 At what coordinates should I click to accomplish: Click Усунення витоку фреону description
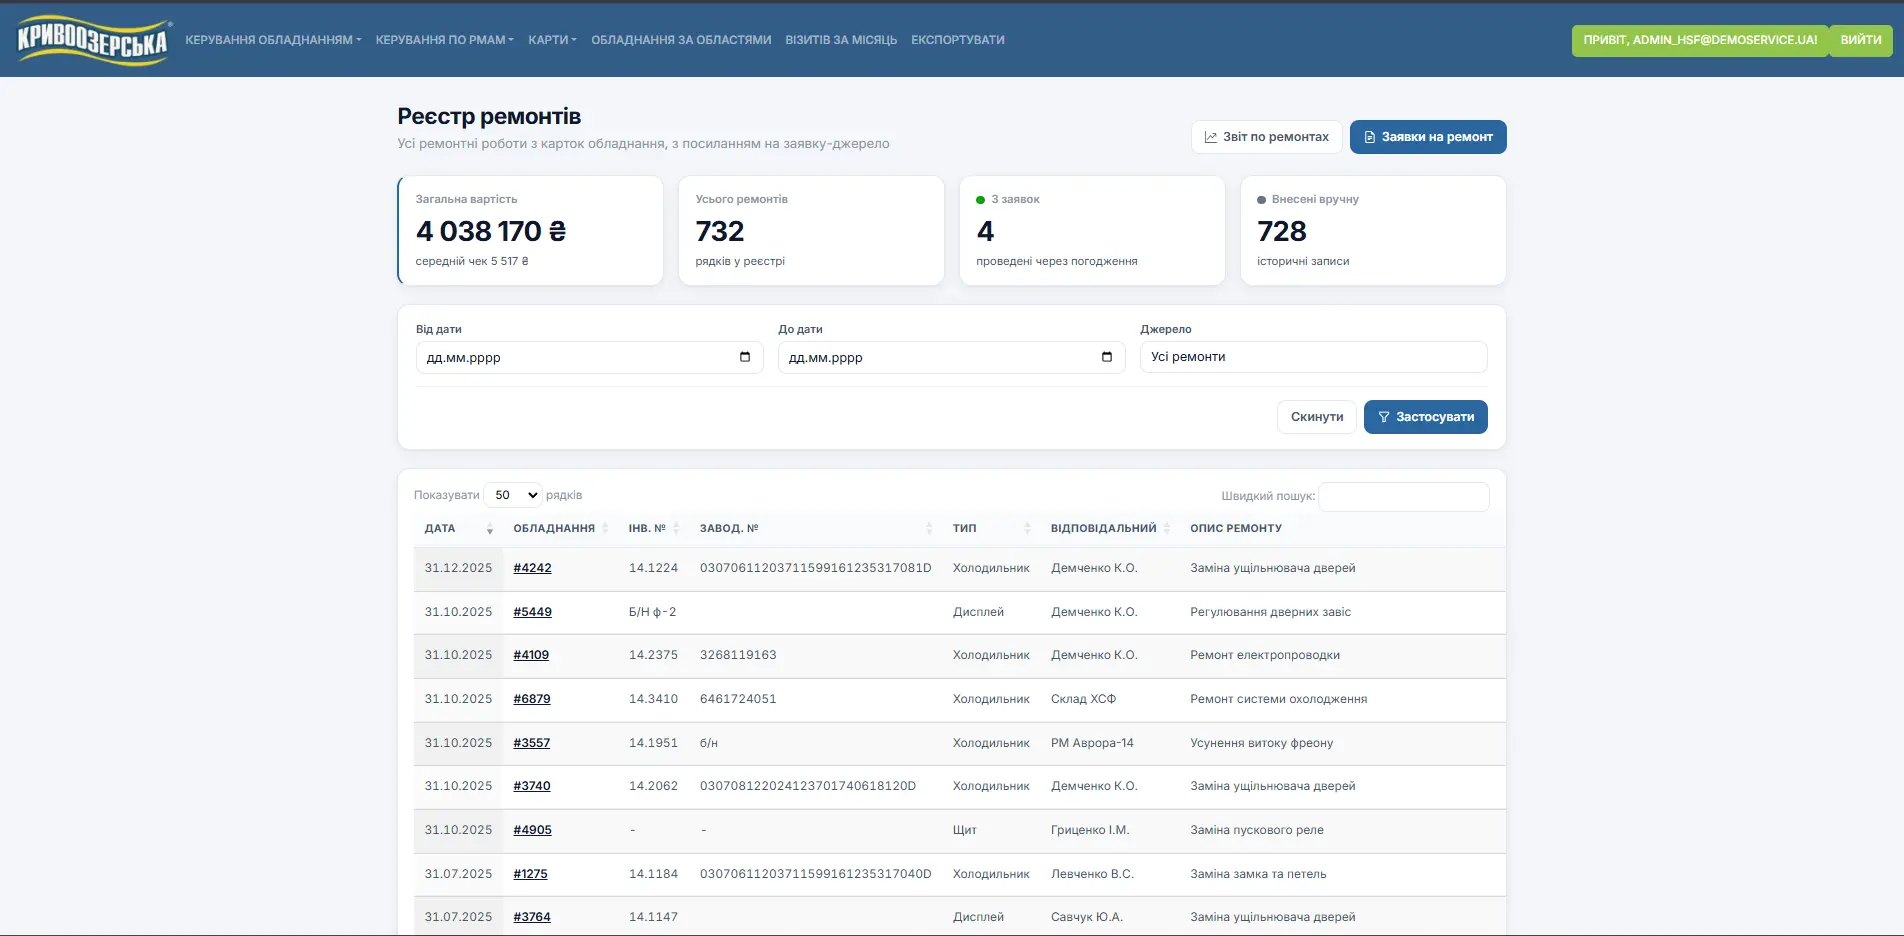[x=1261, y=743]
